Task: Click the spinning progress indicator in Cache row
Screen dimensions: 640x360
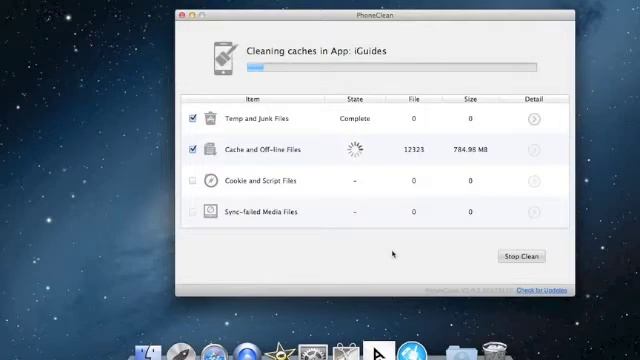Action: click(x=355, y=149)
